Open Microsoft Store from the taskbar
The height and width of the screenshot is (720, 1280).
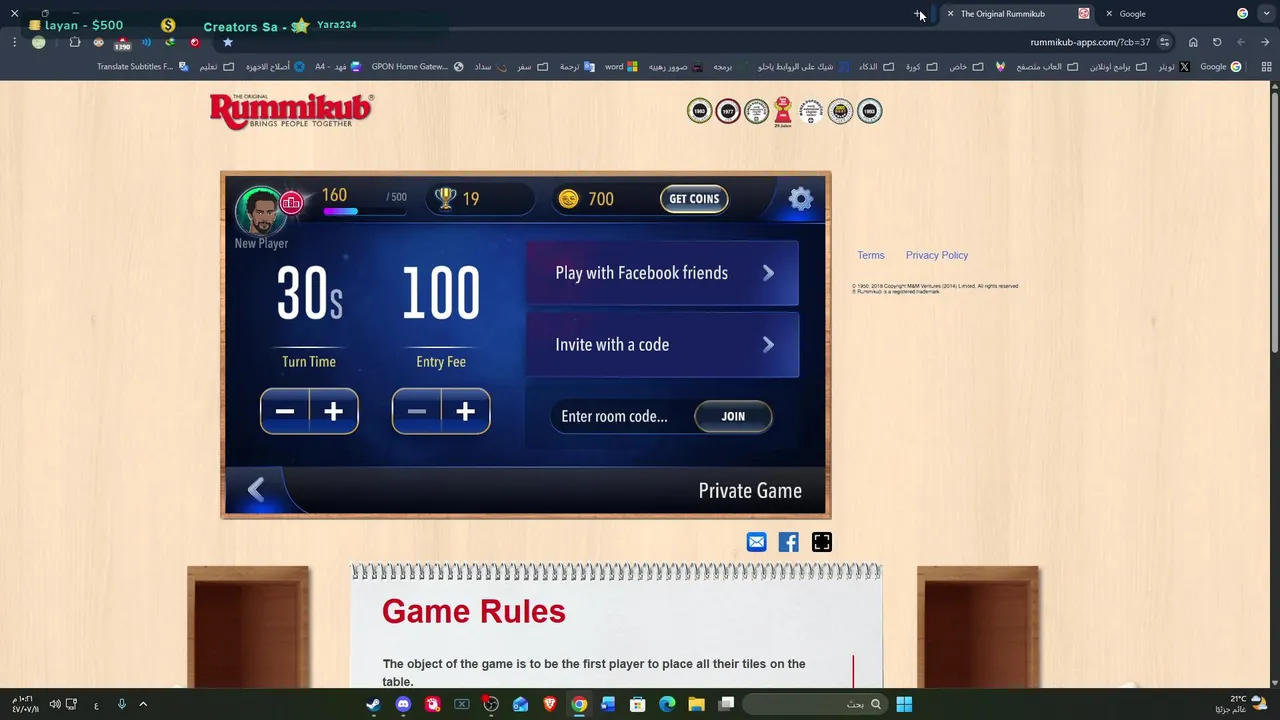coord(637,704)
